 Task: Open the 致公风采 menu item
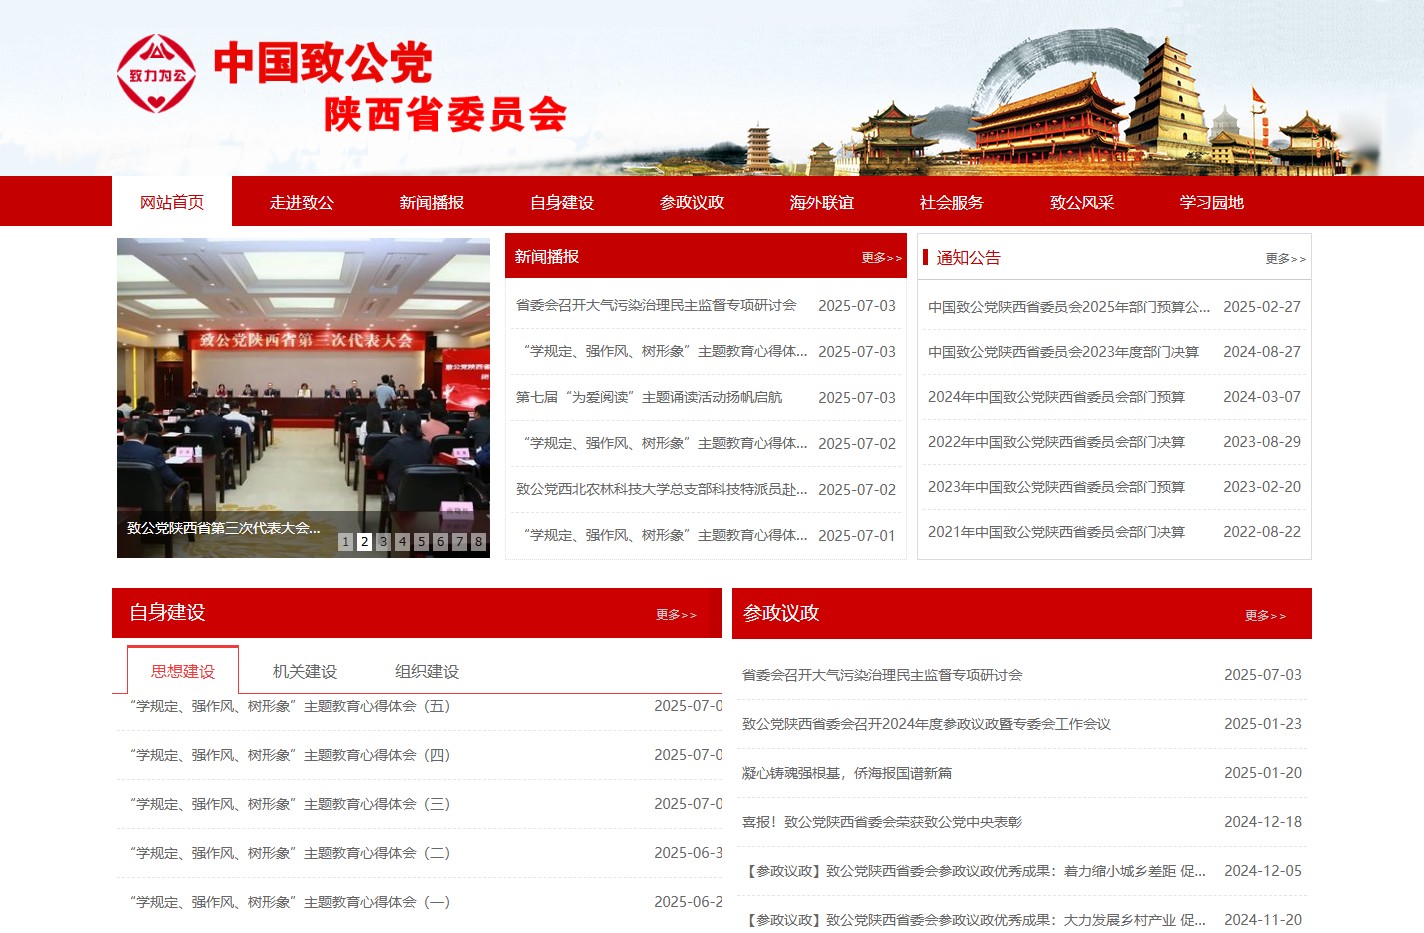tap(1082, 202)
